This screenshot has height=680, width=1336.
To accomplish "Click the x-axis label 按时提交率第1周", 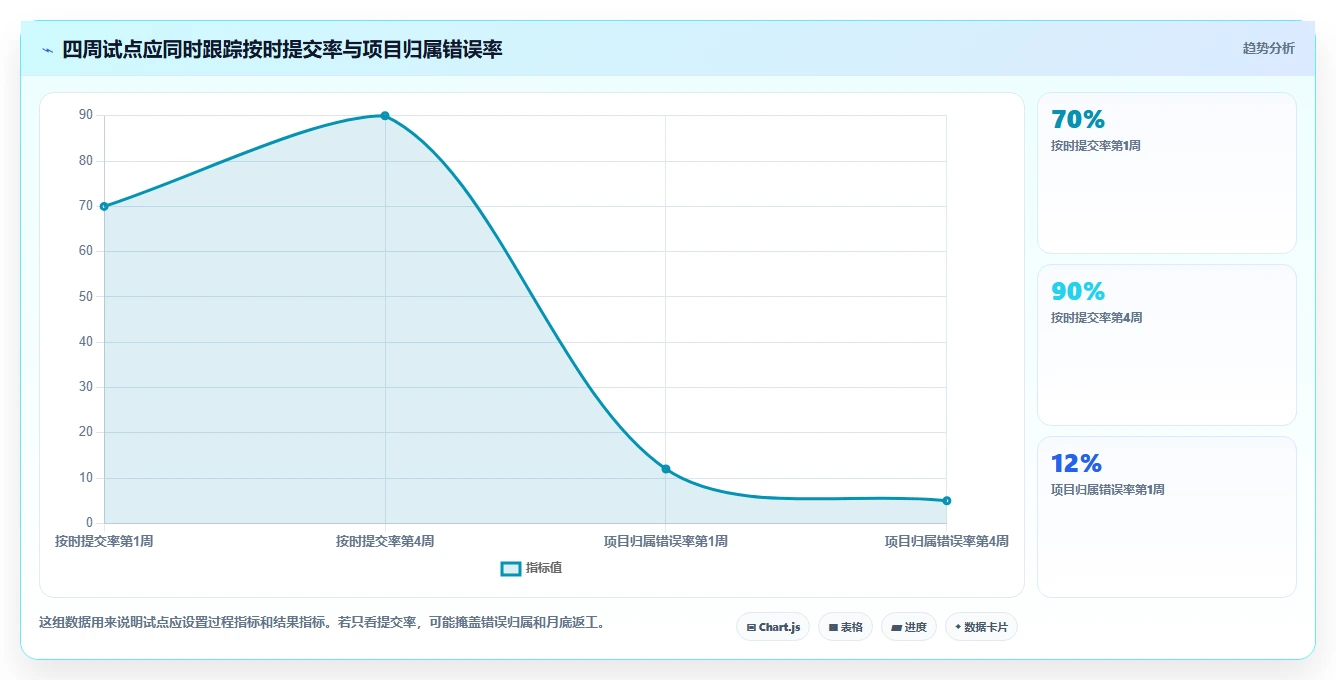I will click(104, 542).
